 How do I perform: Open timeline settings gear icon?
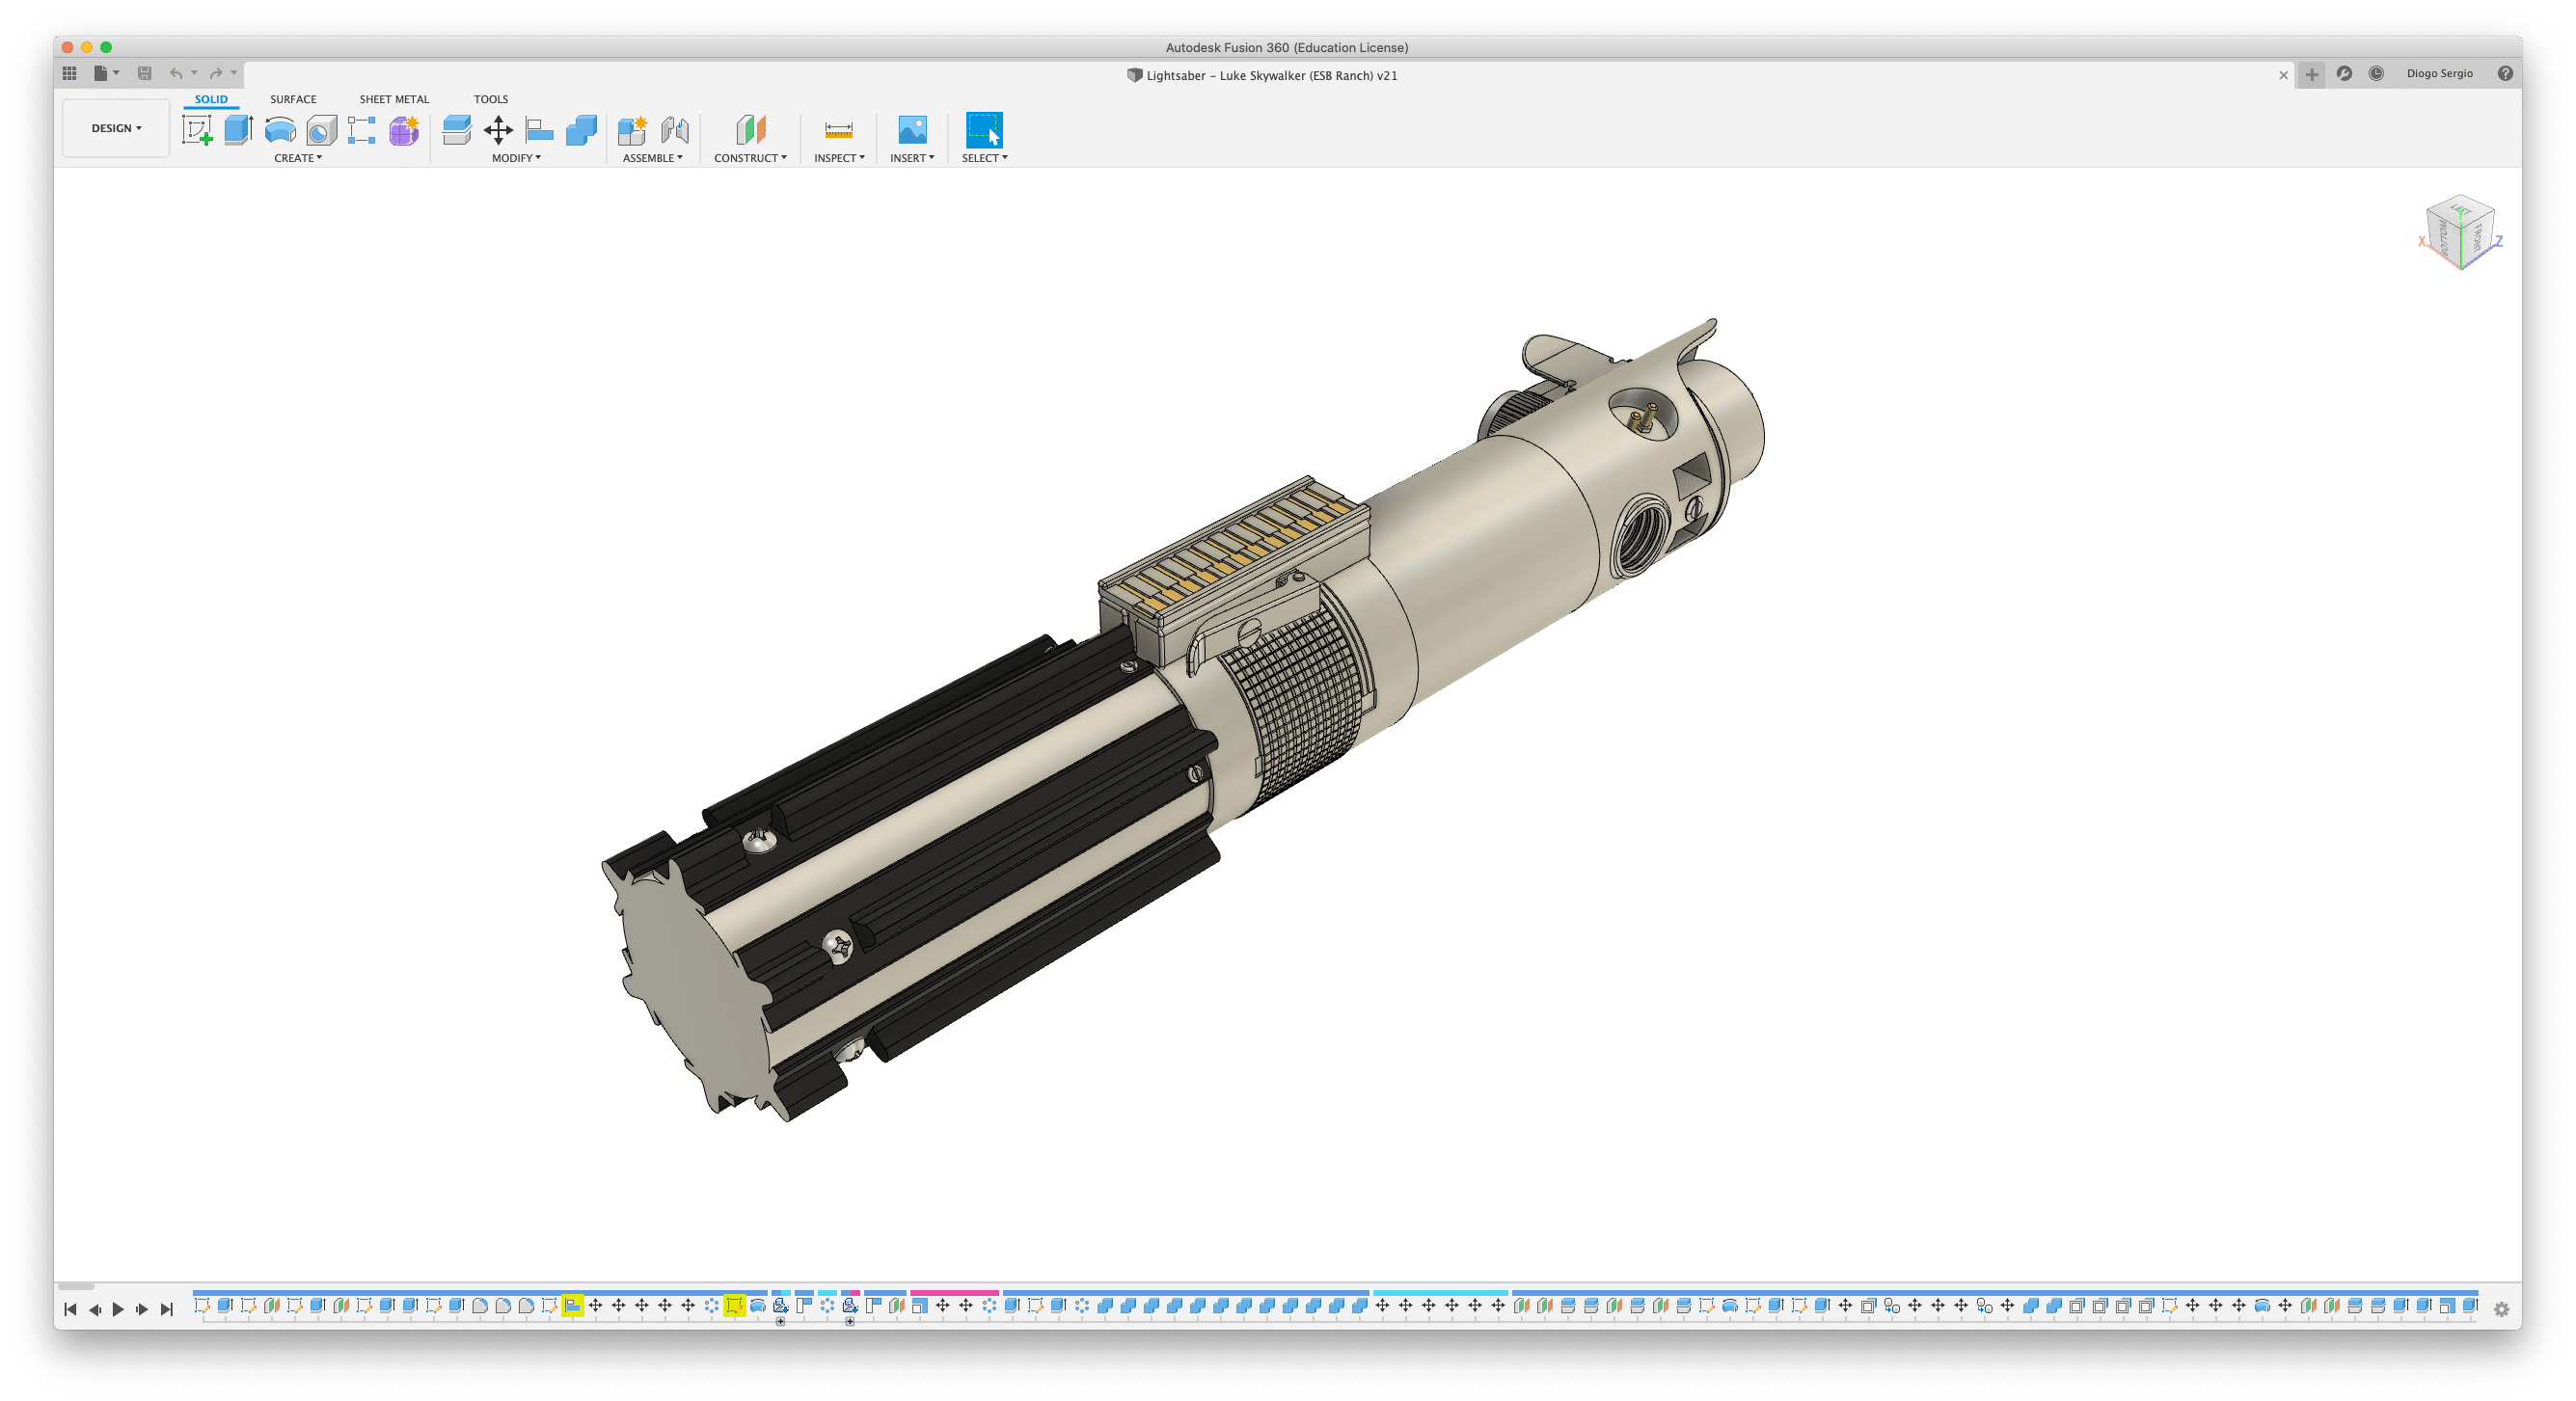[2501, 1309]
